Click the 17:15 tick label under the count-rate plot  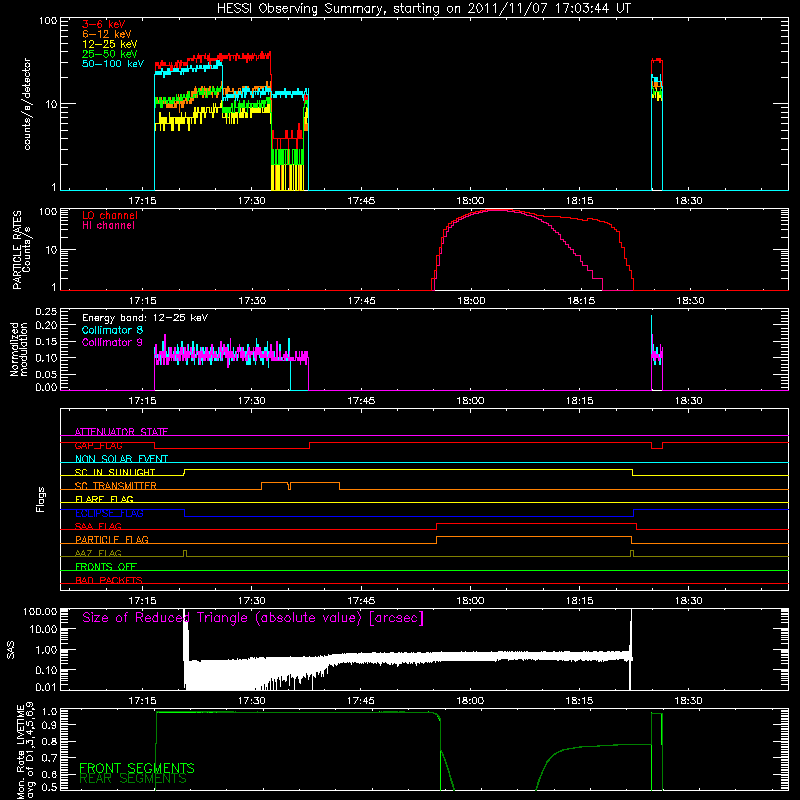(142, 201)
